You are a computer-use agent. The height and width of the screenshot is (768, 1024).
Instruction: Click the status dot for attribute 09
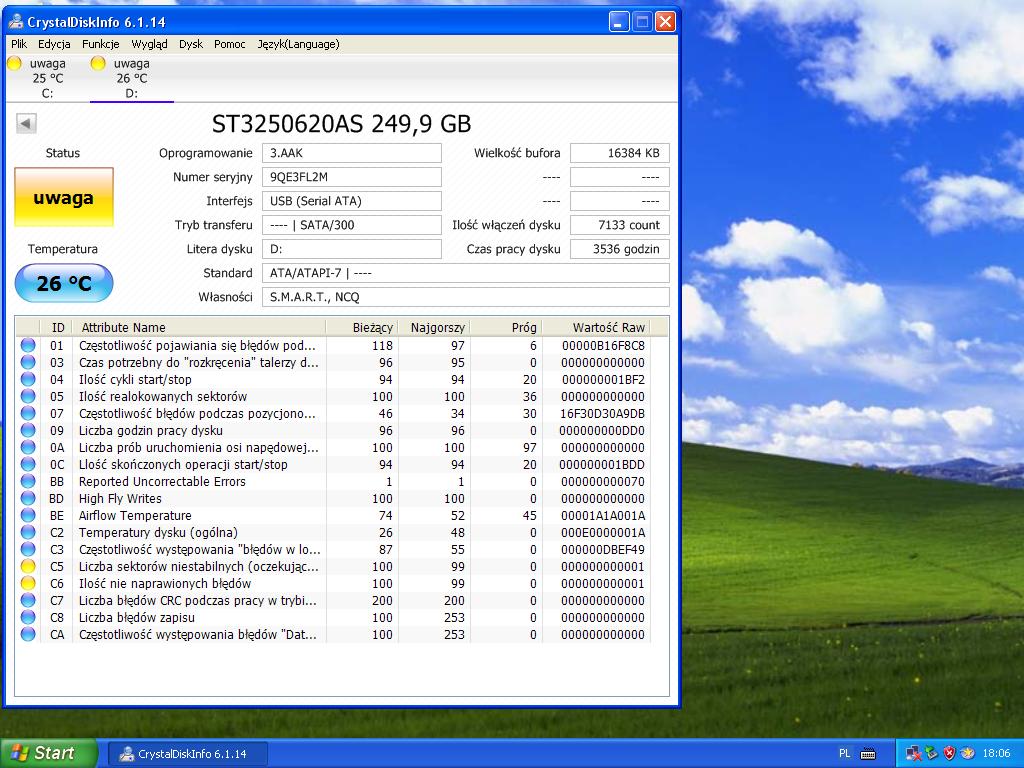pyautogui.click(x=28, y=430)
